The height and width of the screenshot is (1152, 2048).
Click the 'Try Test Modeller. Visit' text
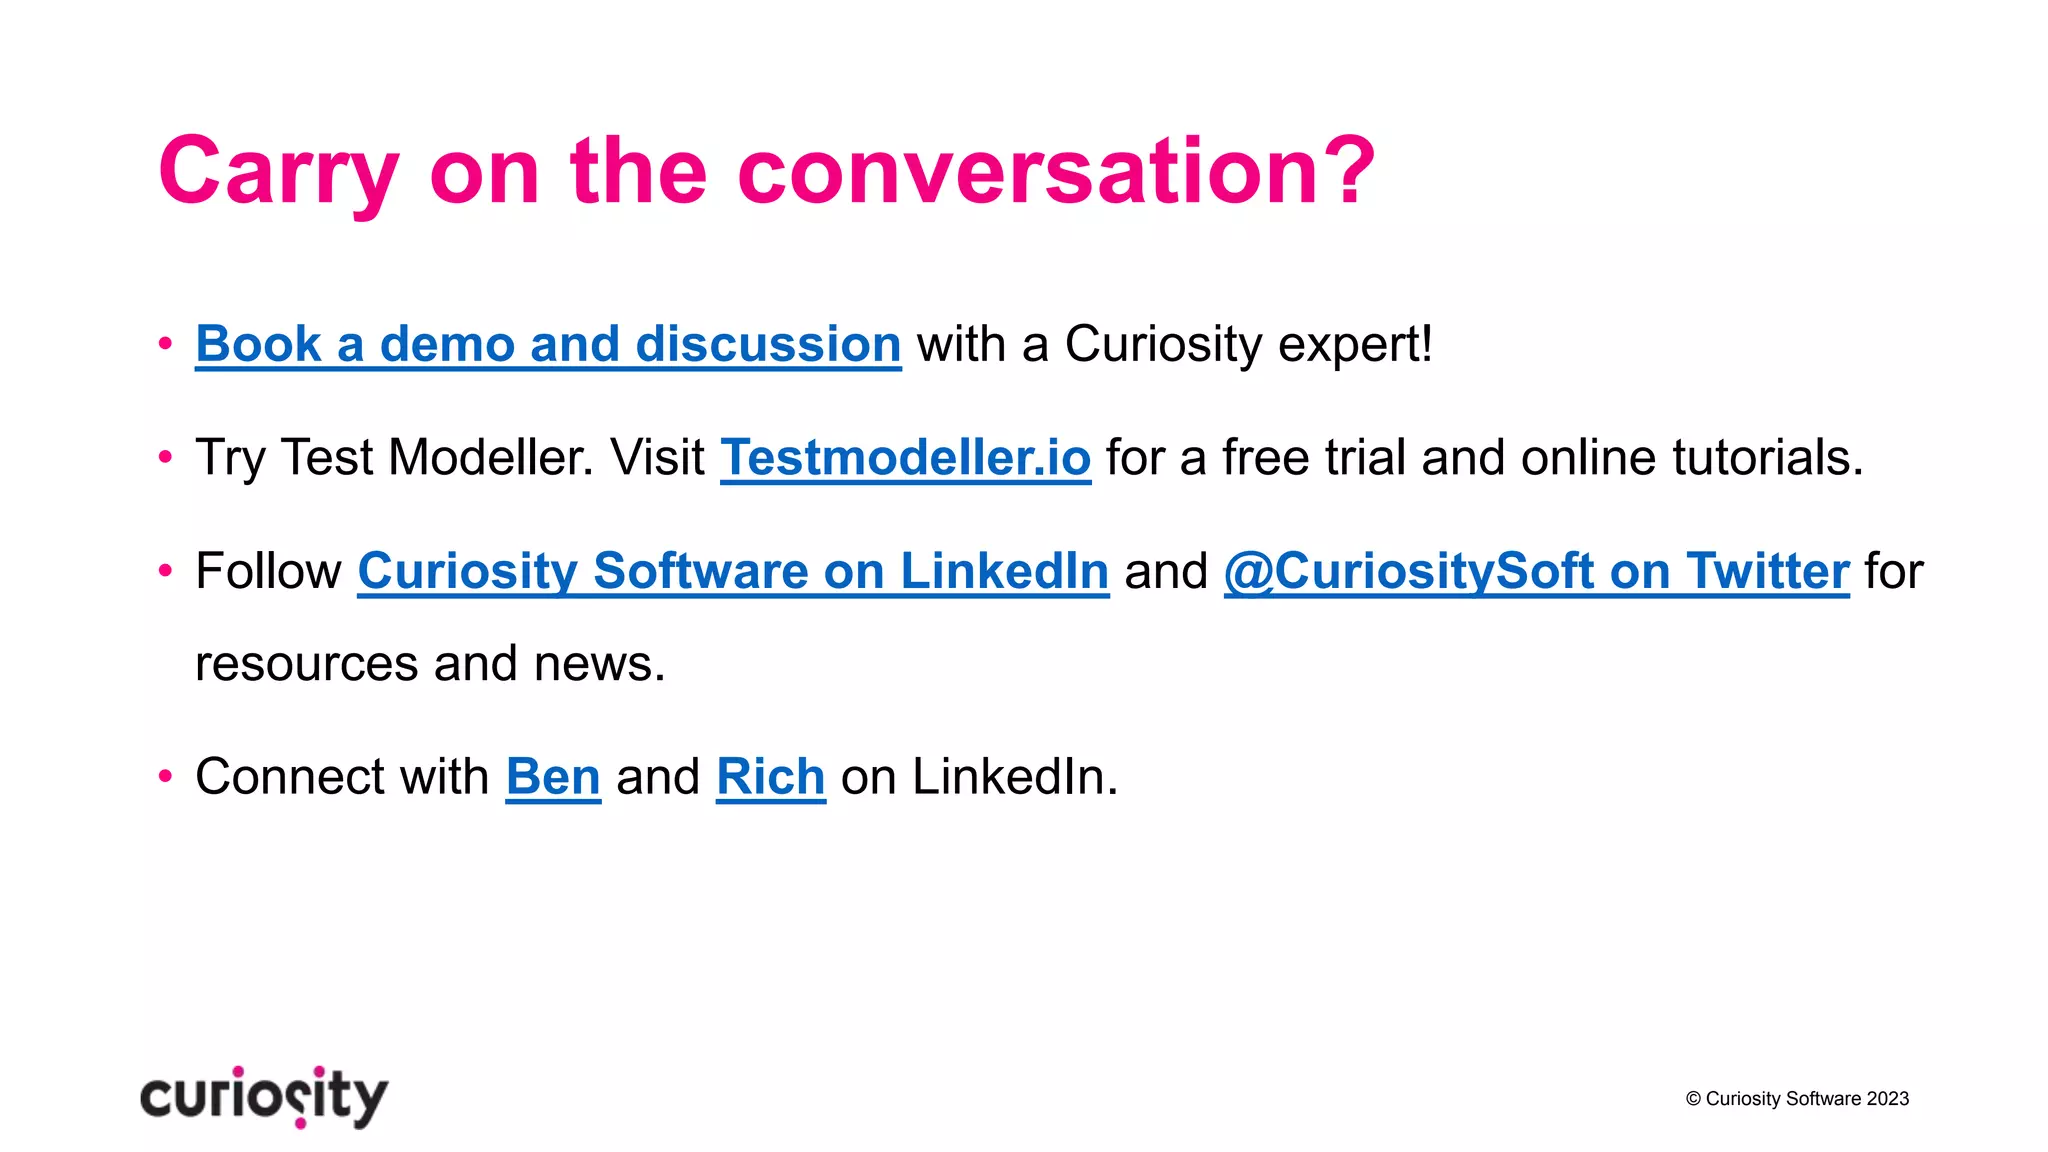tap(450, 458)
